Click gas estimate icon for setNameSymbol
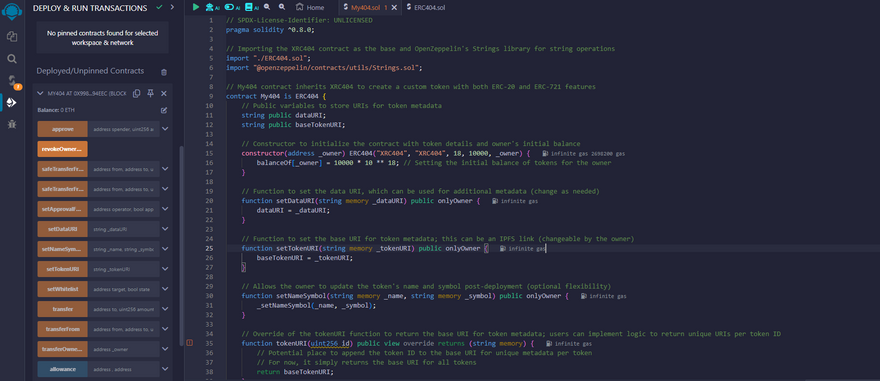The height and width of the screenshot is (381, 880). (x=584, y=296)
